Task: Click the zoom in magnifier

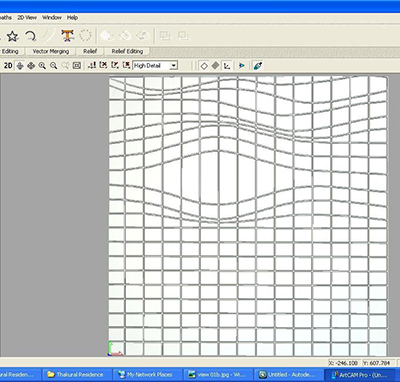Action: point(42,66)
